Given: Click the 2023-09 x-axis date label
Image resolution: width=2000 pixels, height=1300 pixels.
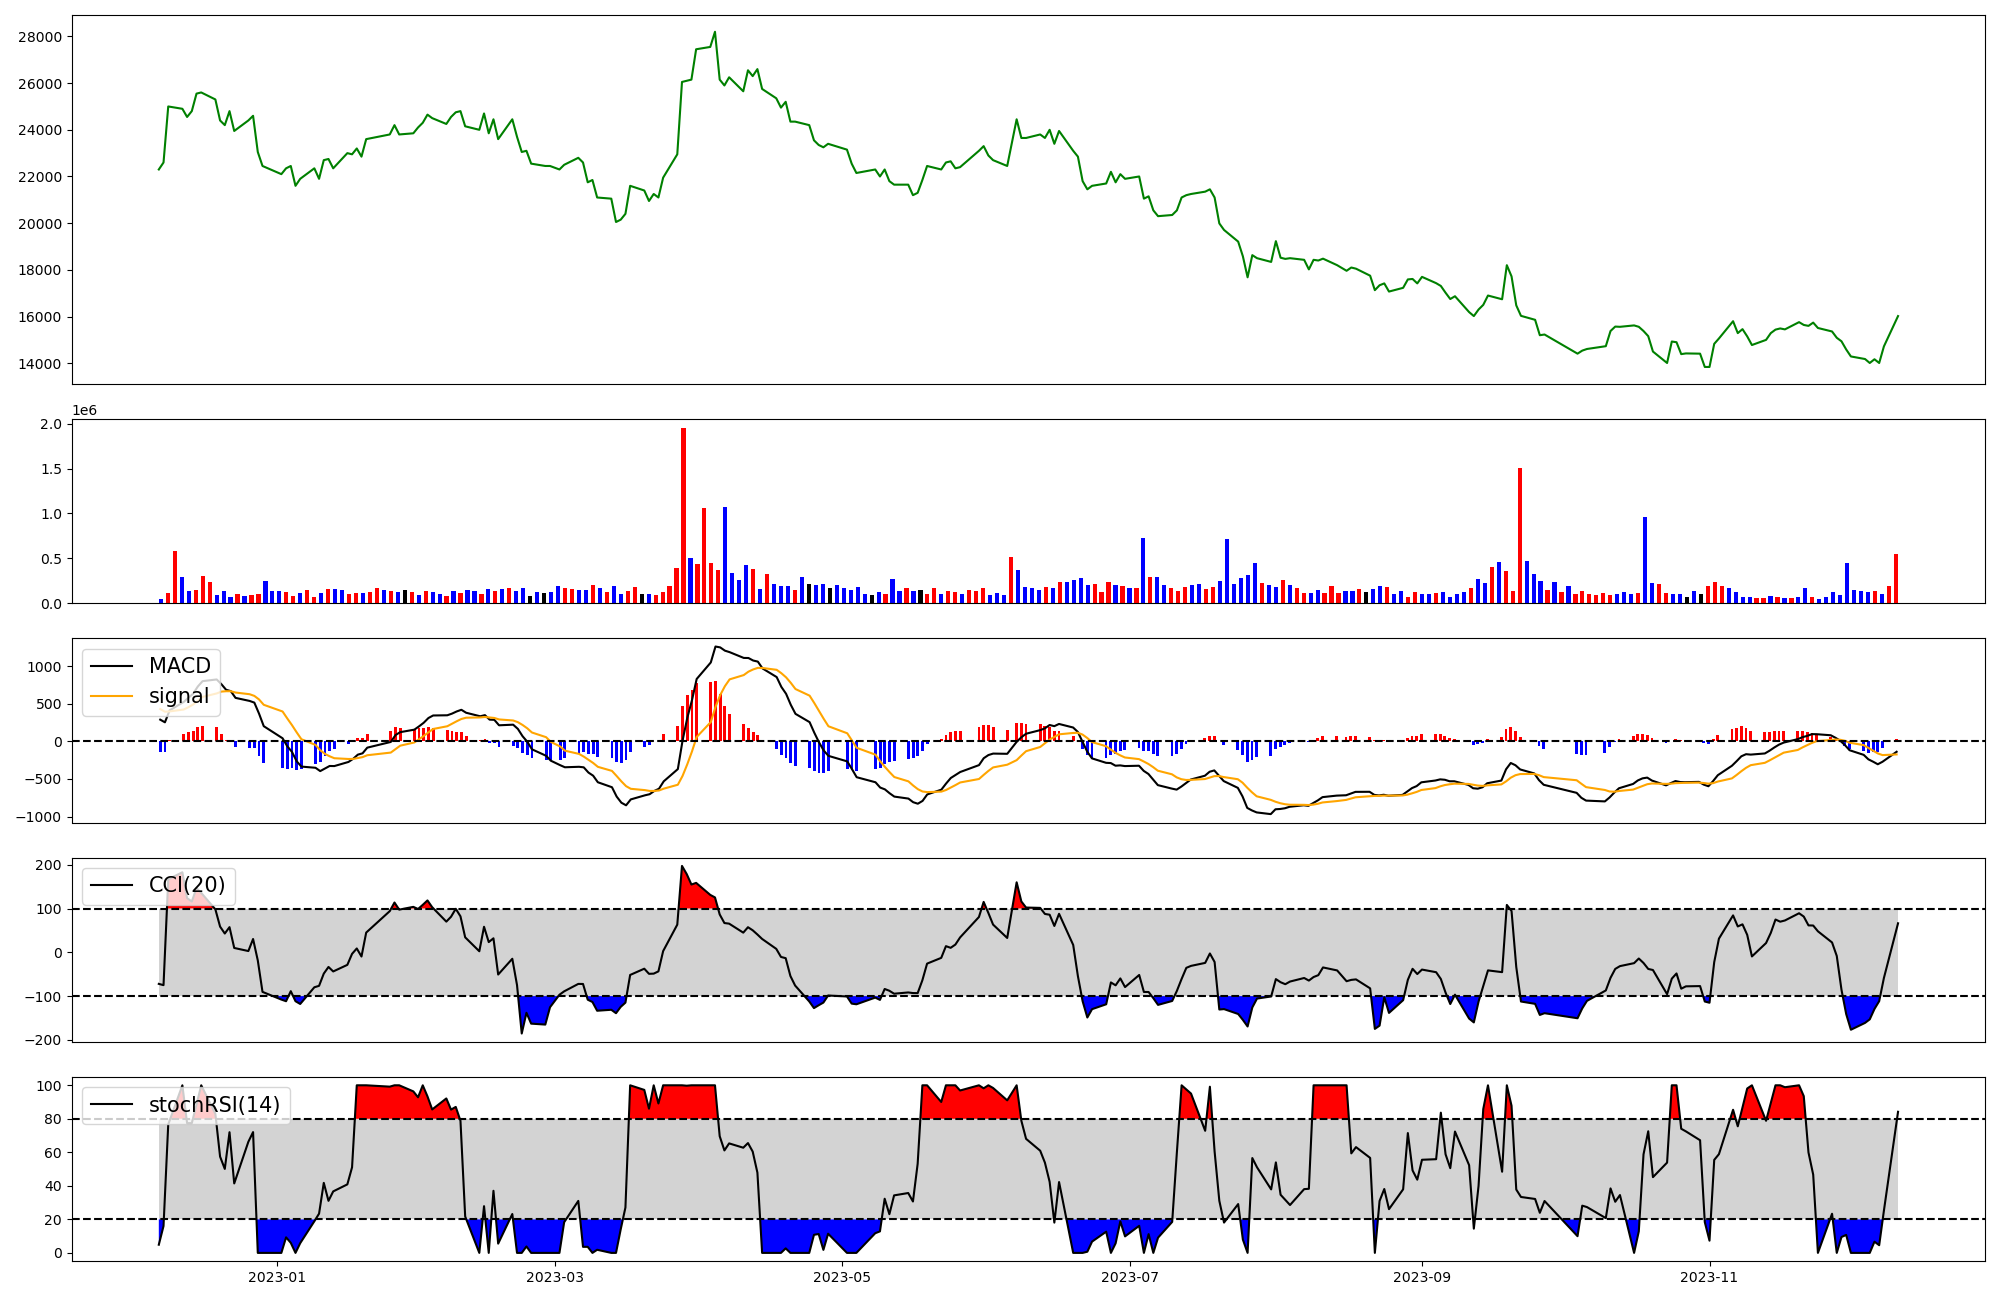Looking at the screenshot, I should tap(1422, 1277).
